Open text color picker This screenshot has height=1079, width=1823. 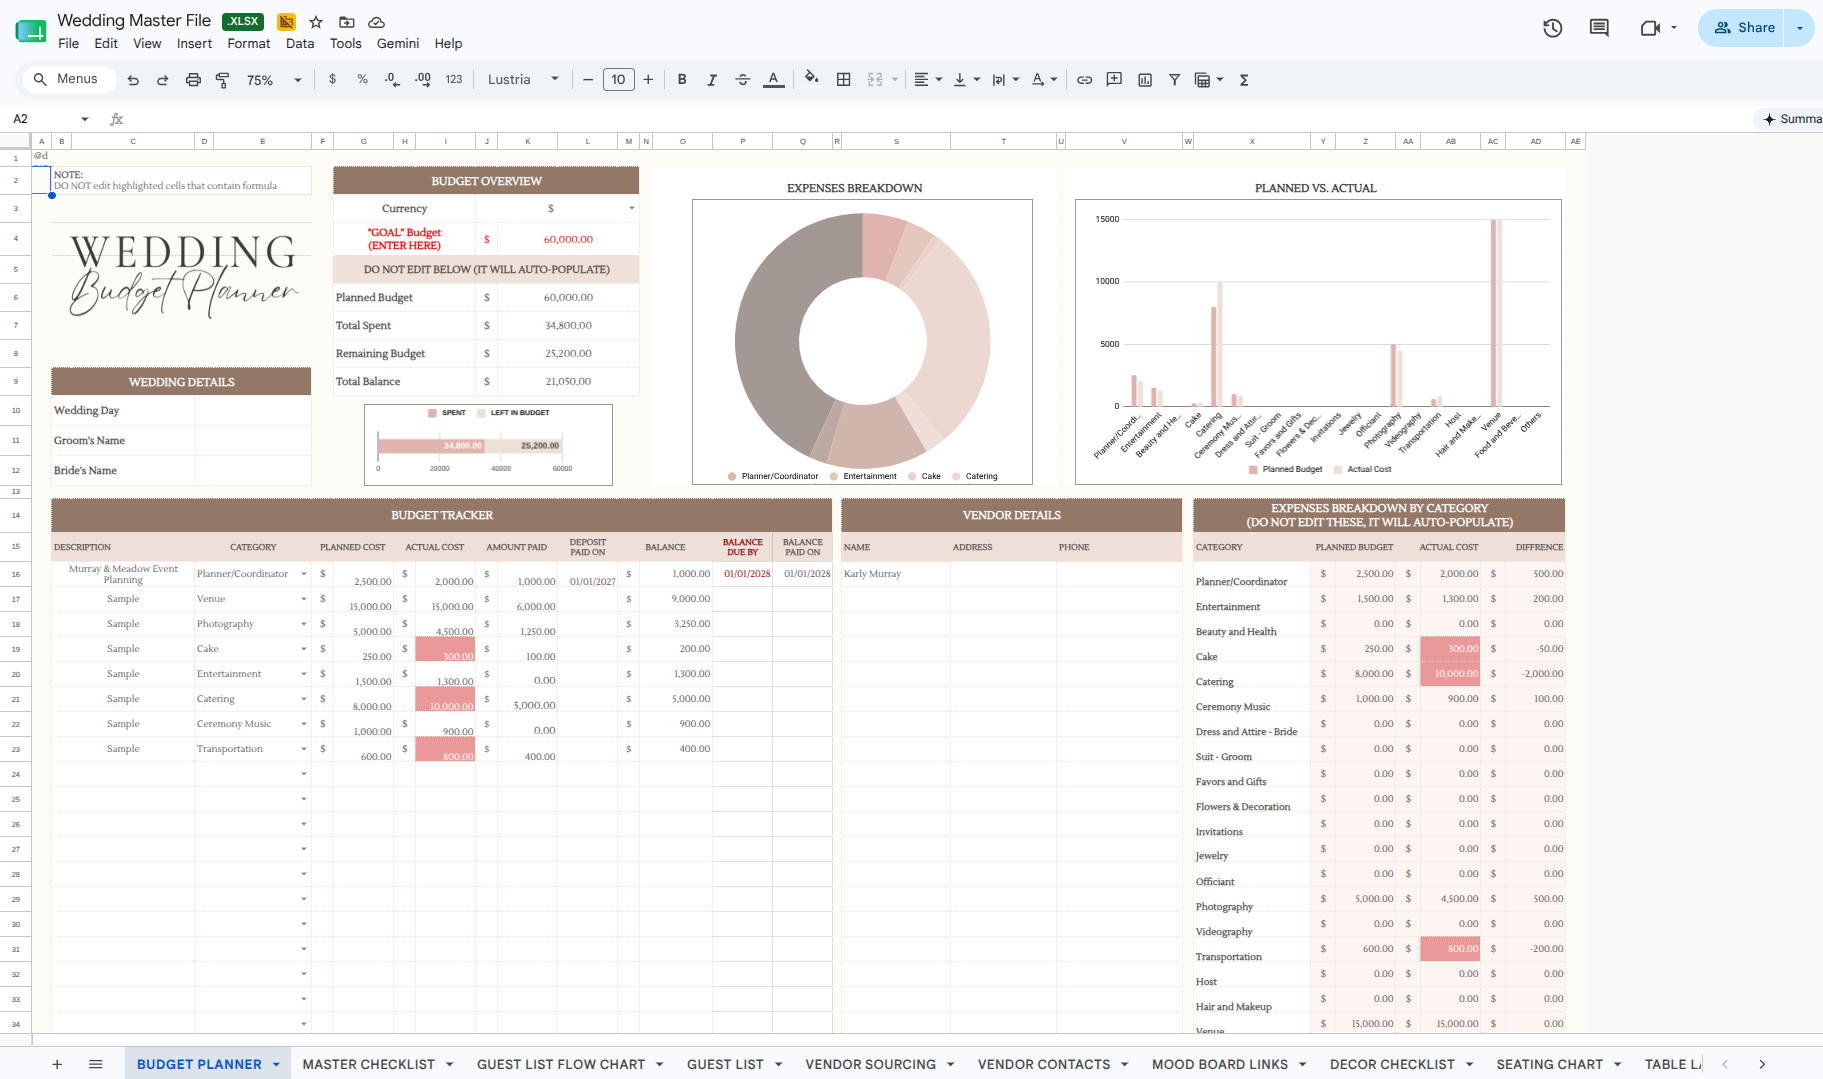pyautogui.click(x=773, y=80)
